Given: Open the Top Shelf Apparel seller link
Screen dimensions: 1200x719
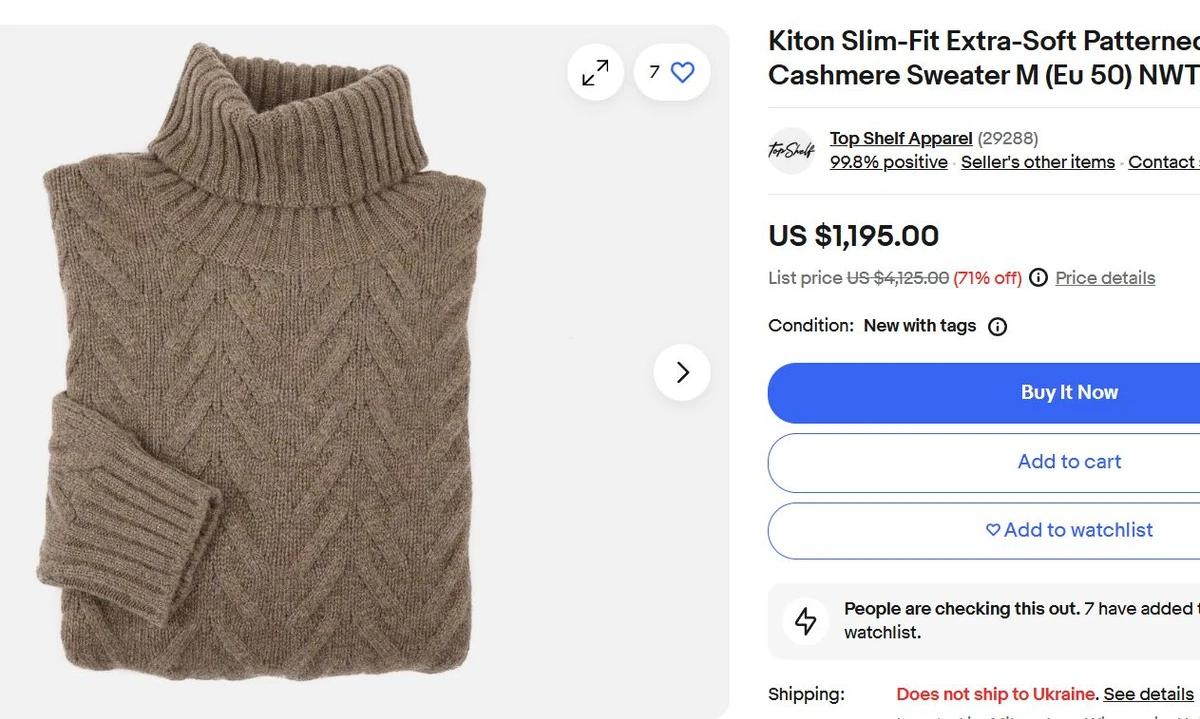Looking at the screenshot, I should (901, 139).
